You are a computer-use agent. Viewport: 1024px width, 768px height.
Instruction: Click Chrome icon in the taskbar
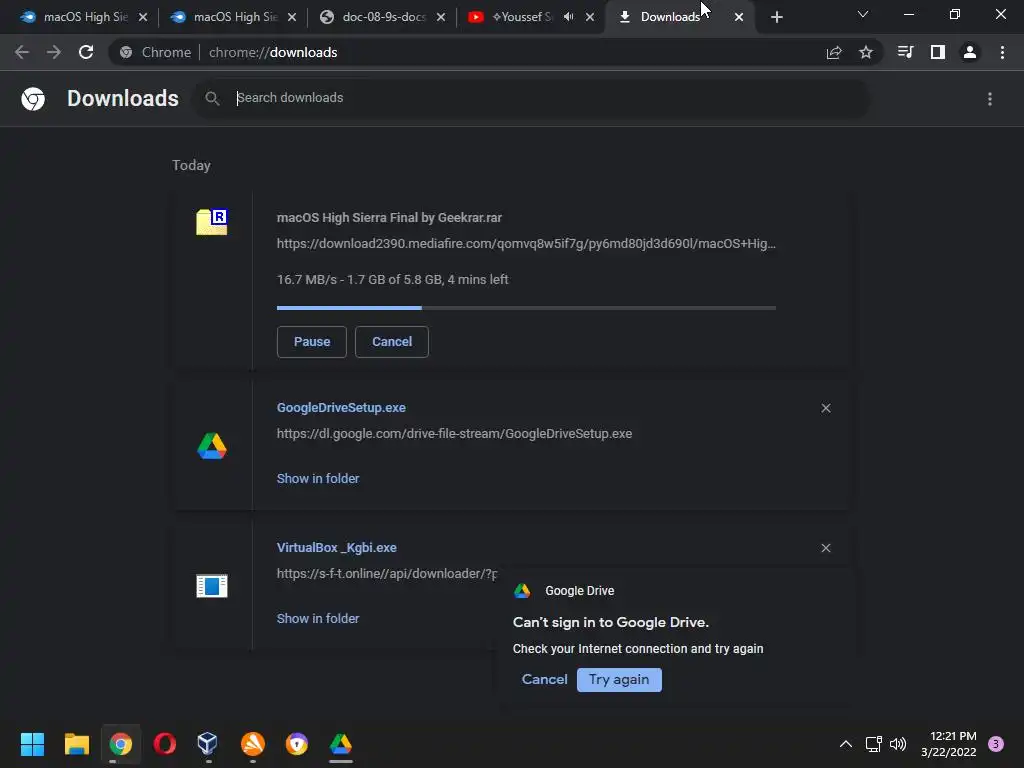click(x=121, y=744)
